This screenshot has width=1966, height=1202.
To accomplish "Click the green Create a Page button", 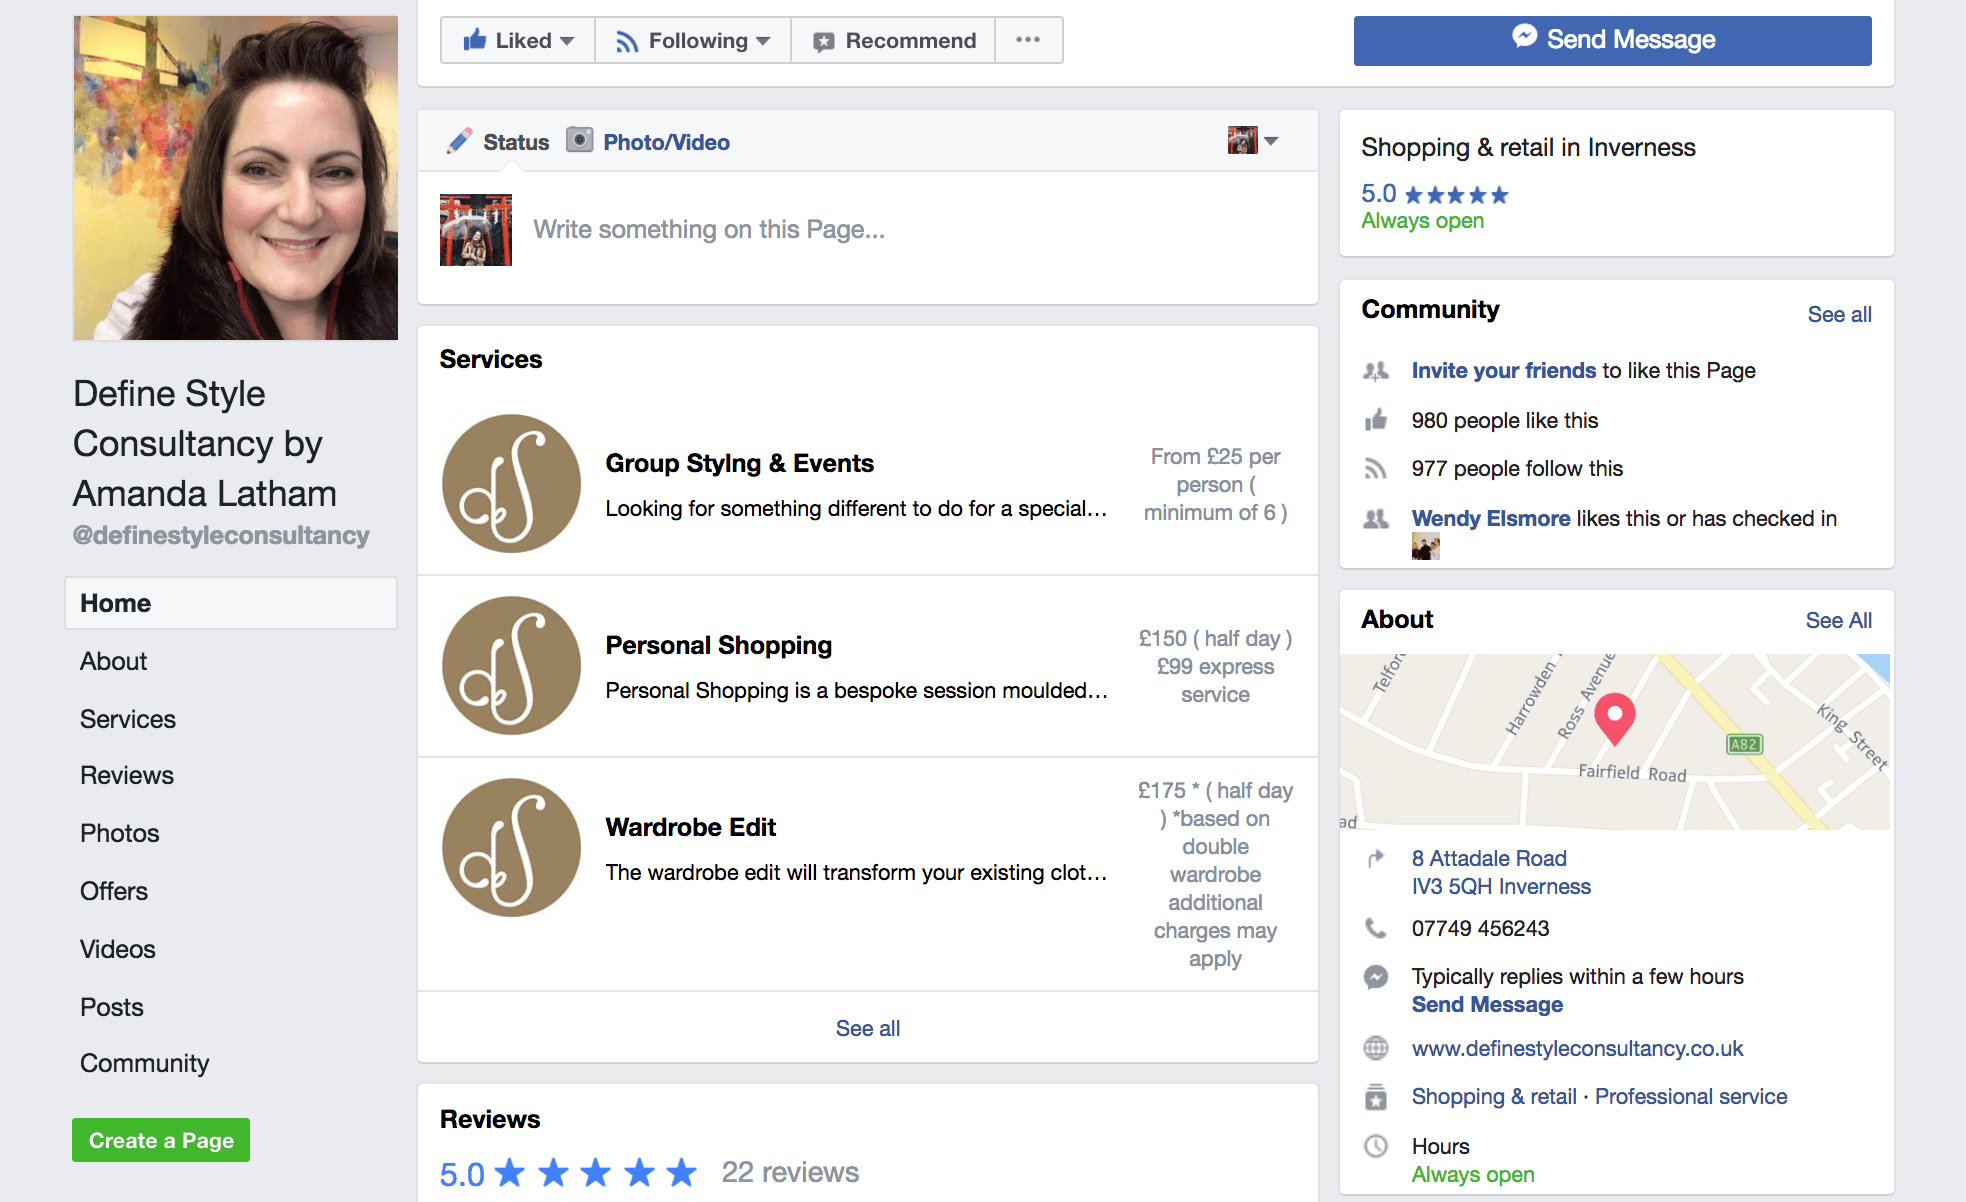I will coord(161,1140).
